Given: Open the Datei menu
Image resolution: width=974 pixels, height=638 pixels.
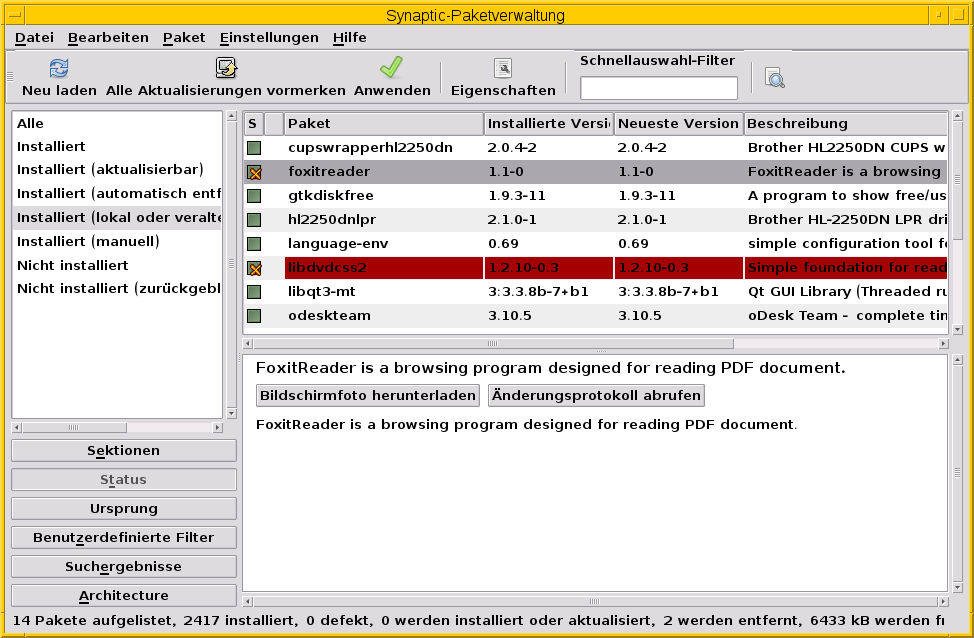Looking at the screenshot, I should [33, 37].
